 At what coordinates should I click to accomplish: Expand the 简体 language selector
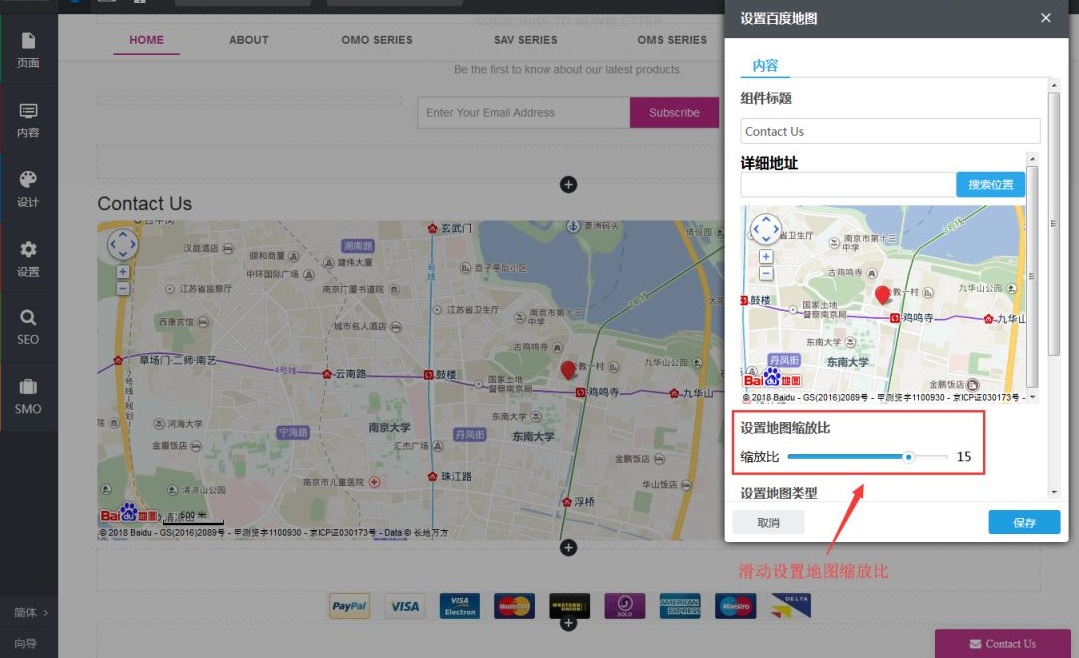[28, 612]
